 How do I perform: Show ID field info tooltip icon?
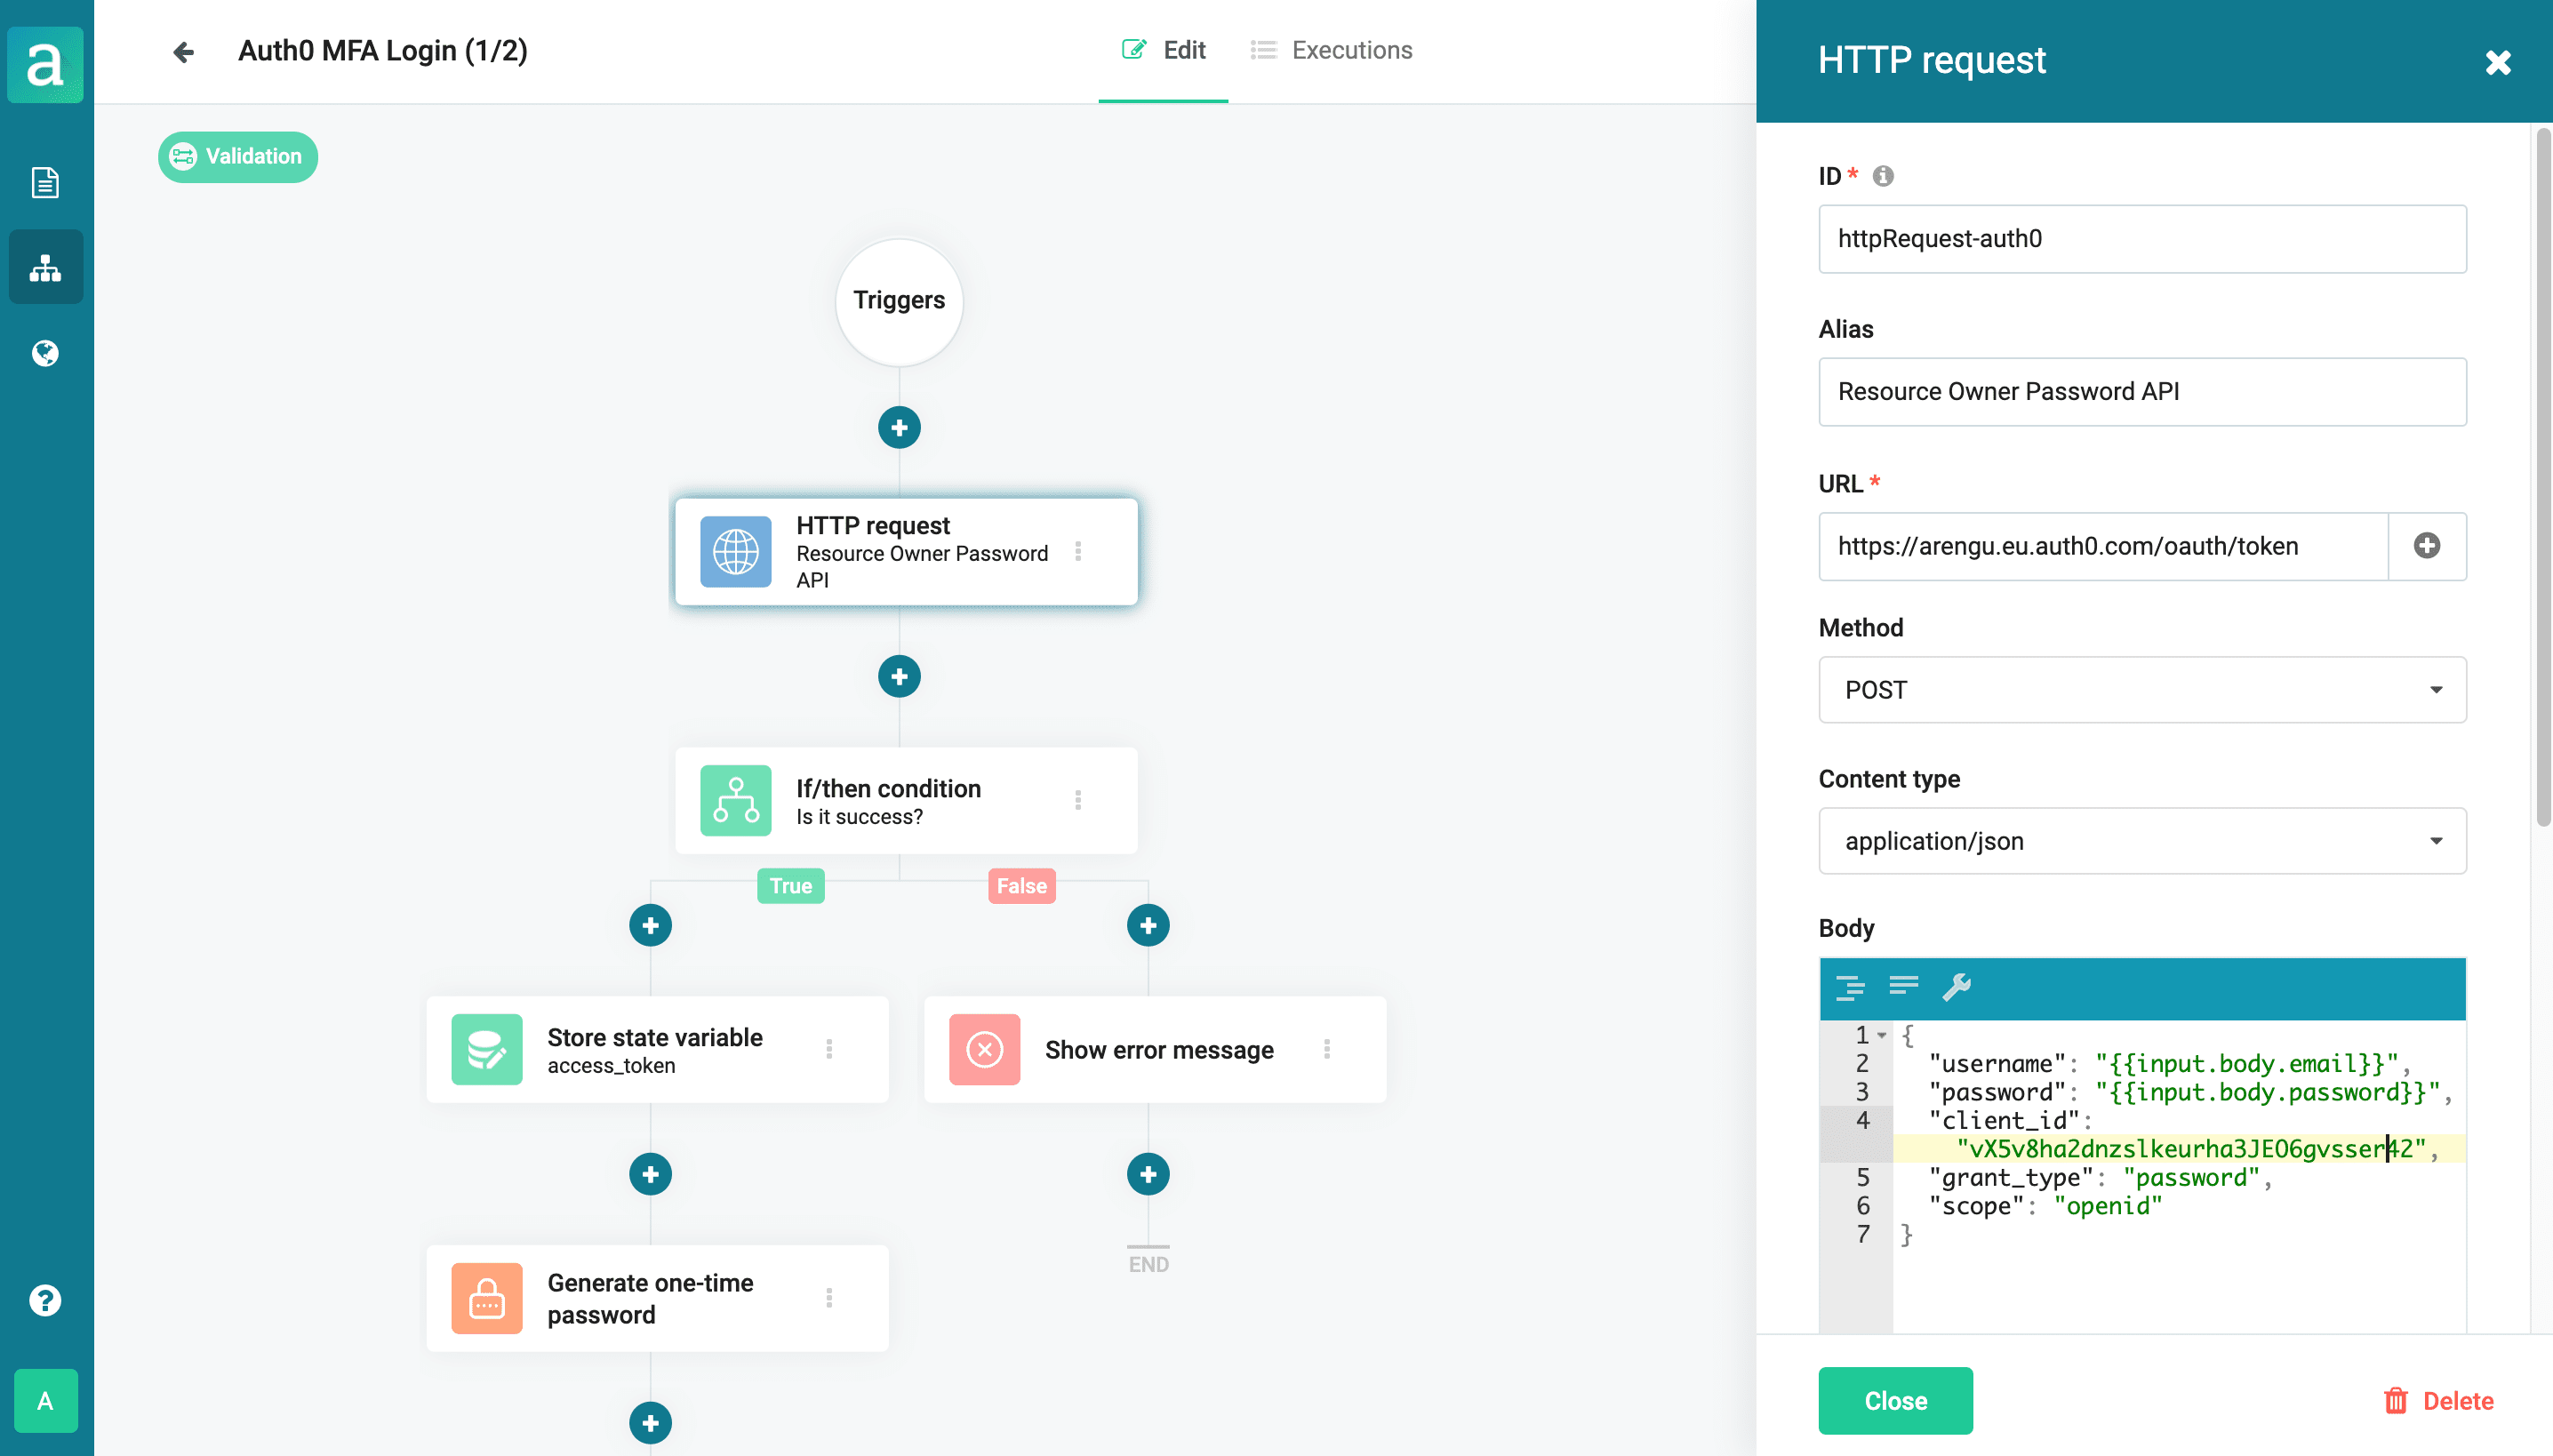click(x=1882, y=176)
